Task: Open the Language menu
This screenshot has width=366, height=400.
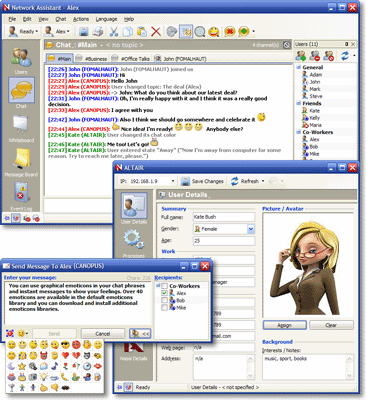Action: (x=106, y=19)
